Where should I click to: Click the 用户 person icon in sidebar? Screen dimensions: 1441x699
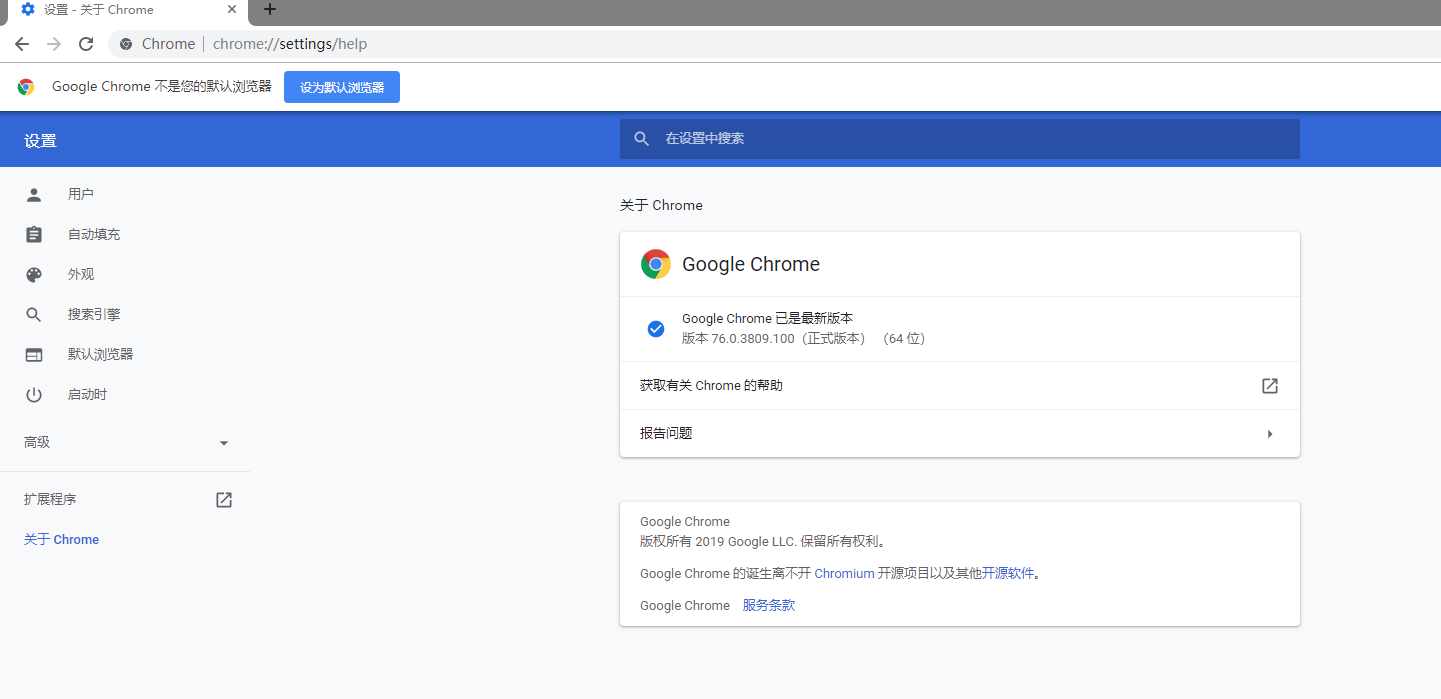coord(34,194)
